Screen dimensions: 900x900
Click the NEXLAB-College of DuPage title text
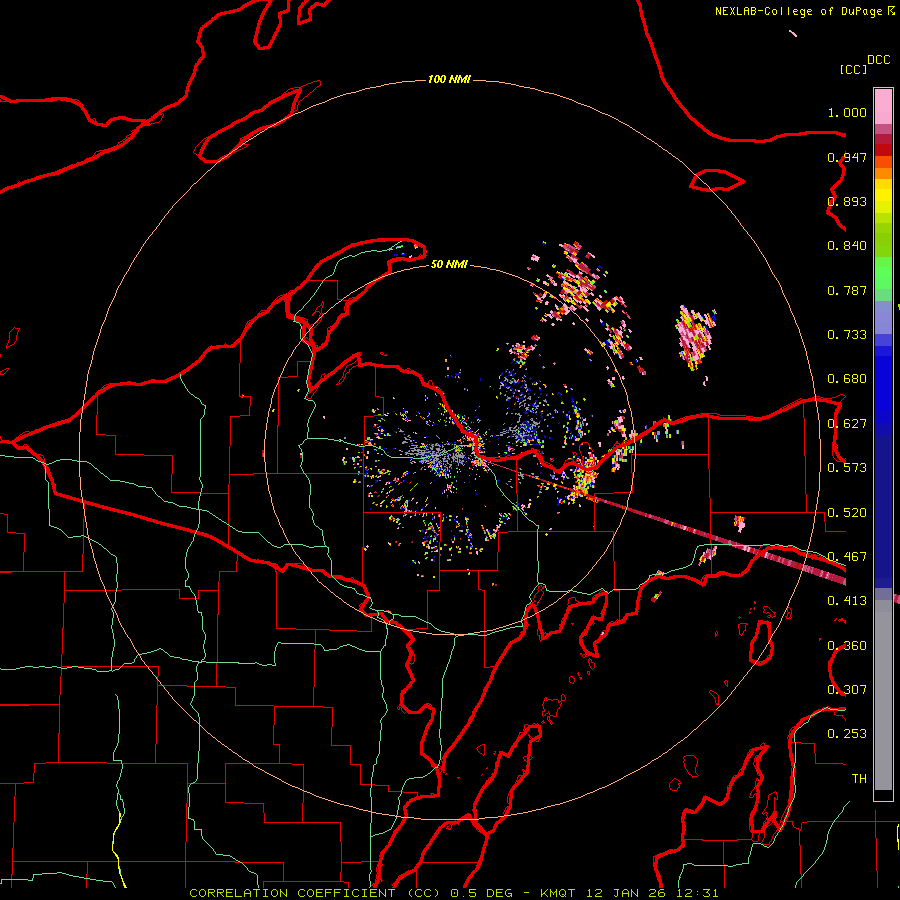click(x=798, y=11)
